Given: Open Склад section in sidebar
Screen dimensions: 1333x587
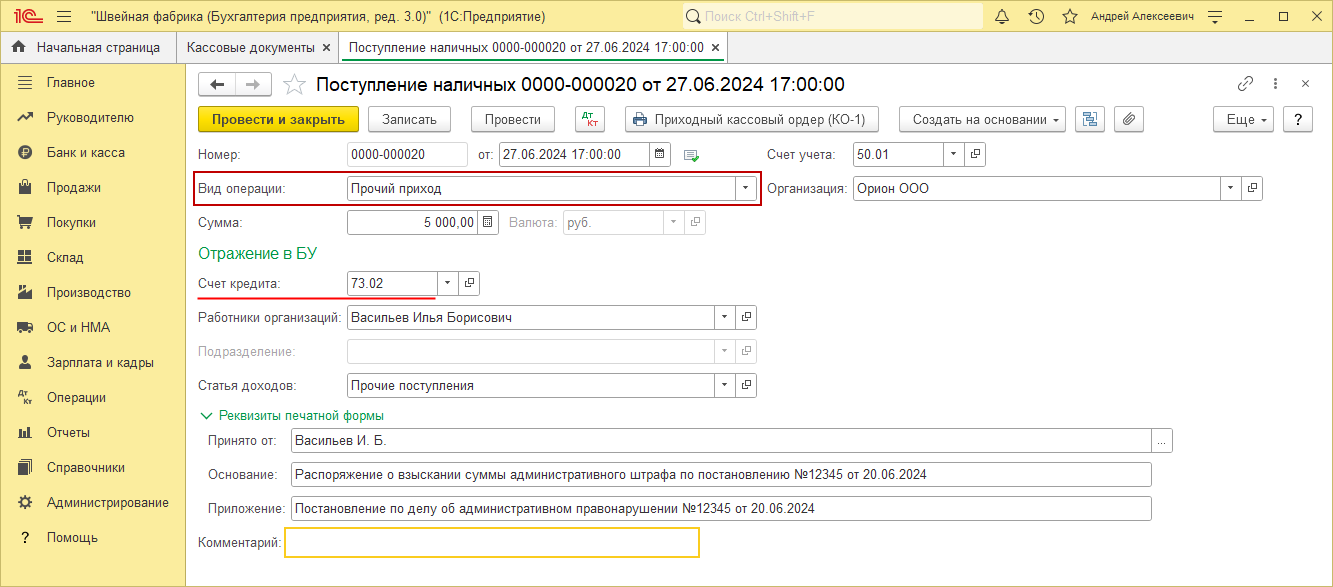Looking at the screenshot, I should 92,257.
